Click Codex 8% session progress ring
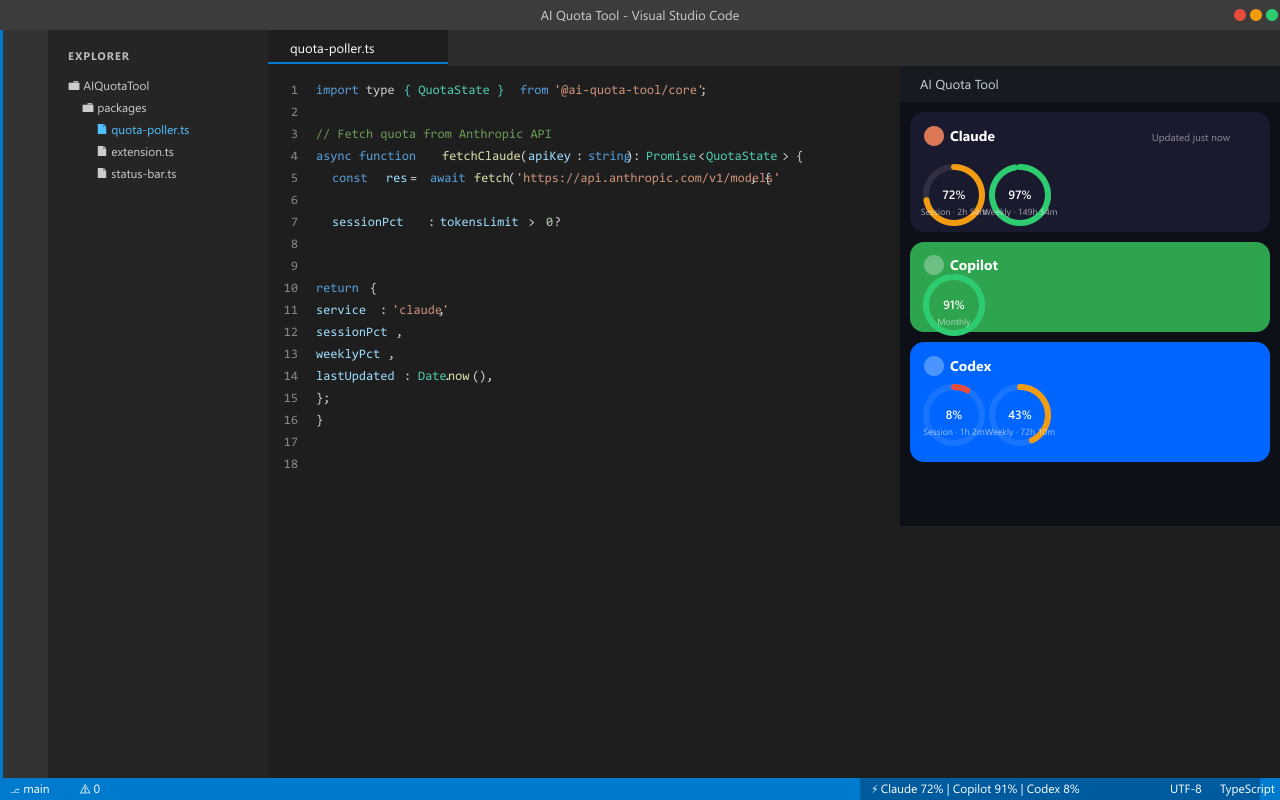This screenshot has height=800, width=1280. click(954, 415)
